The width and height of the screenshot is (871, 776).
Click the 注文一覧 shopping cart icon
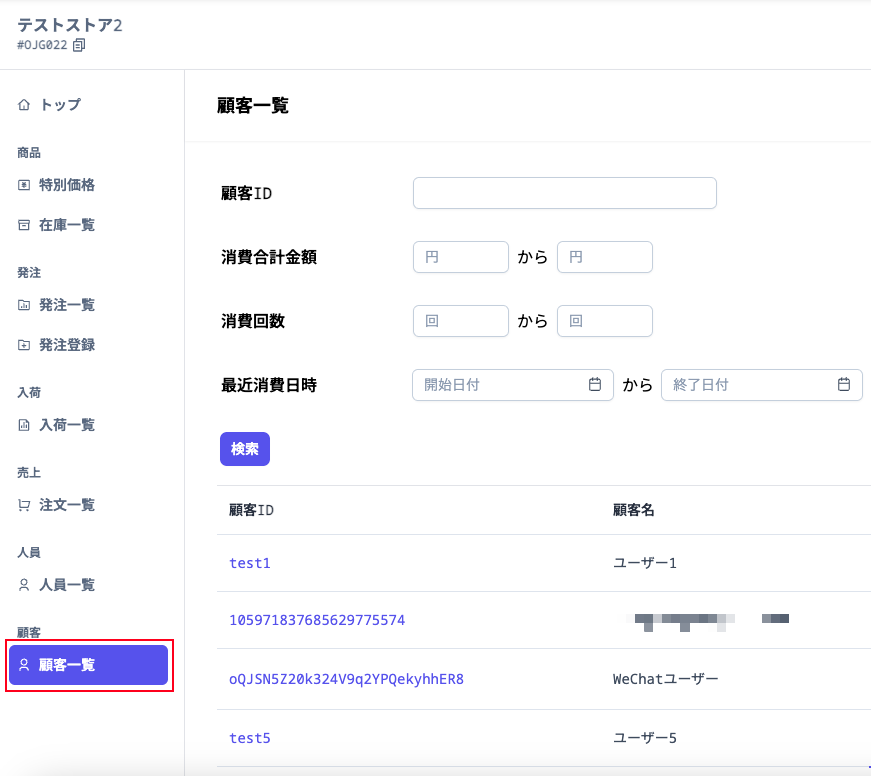pyautogui.click(x=24, y=505)
